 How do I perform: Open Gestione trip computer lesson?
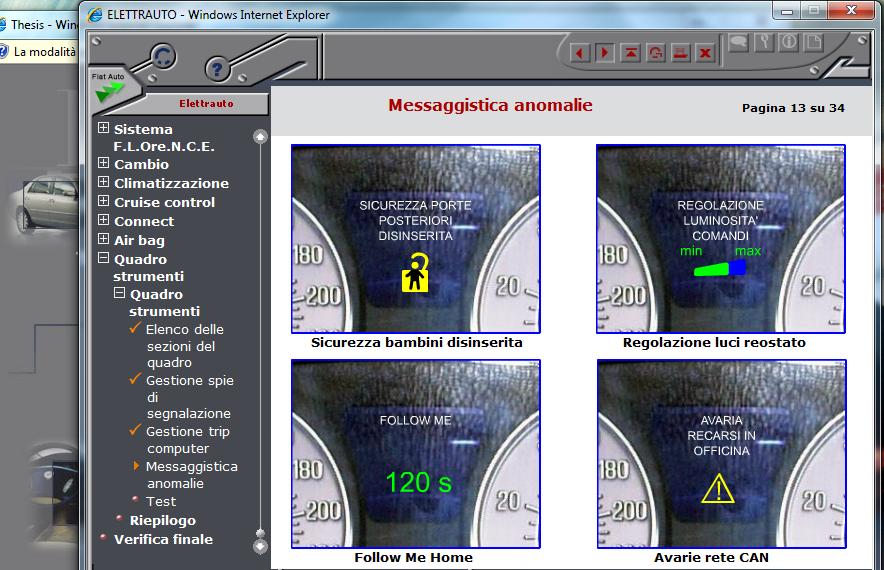tap(187, 440)
